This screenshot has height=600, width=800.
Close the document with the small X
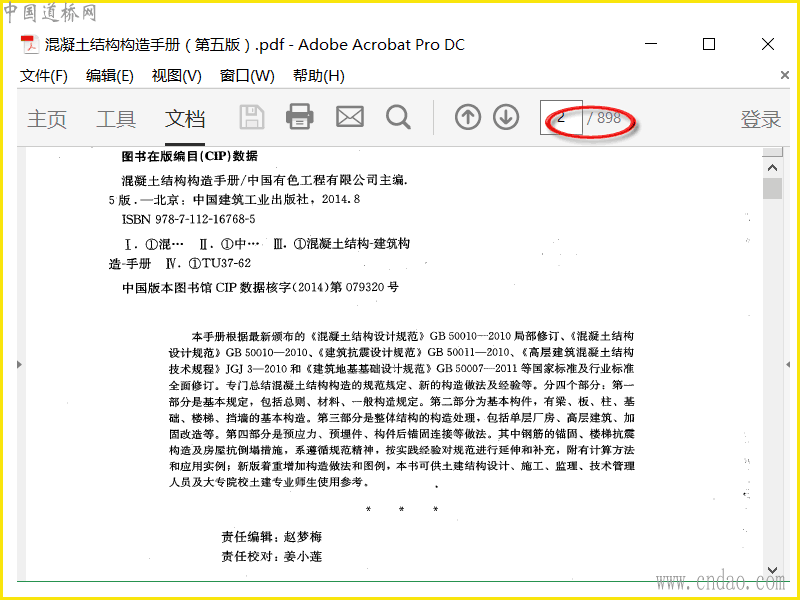(785, 76)
